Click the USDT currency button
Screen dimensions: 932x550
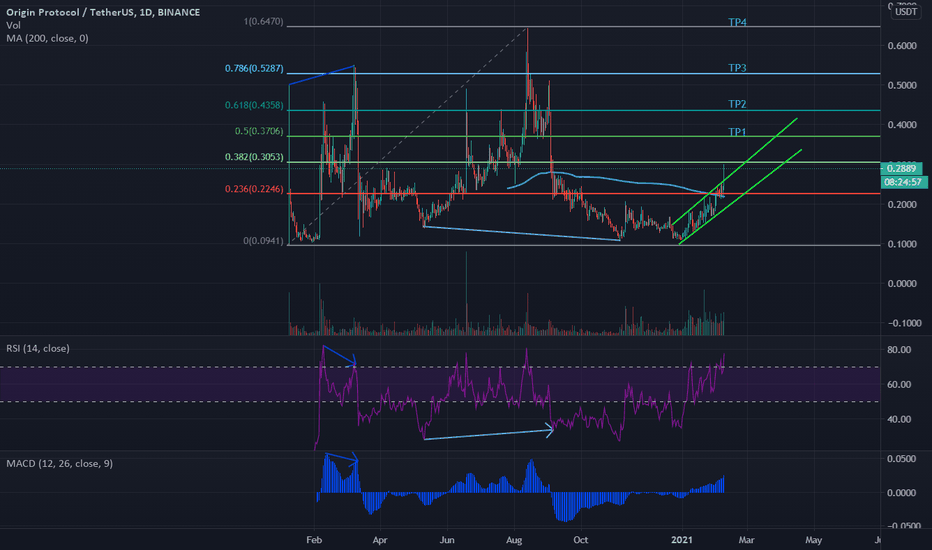click(906, 12)
